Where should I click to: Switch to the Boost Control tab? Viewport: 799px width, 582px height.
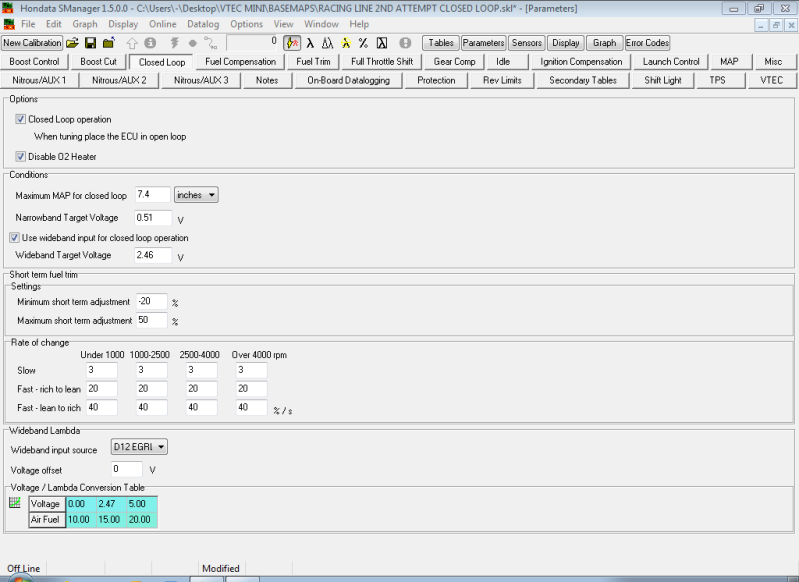point(34,62)
